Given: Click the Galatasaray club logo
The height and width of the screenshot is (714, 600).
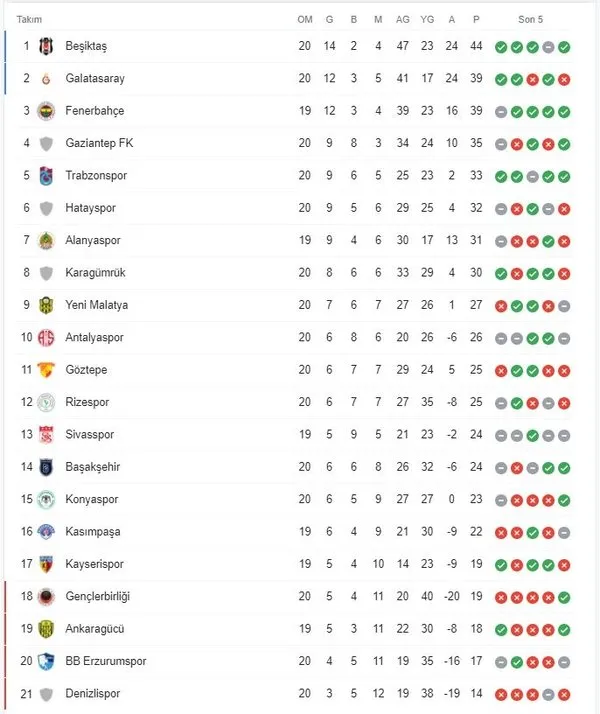Looking at the screenshot, I should coord(45,78).
